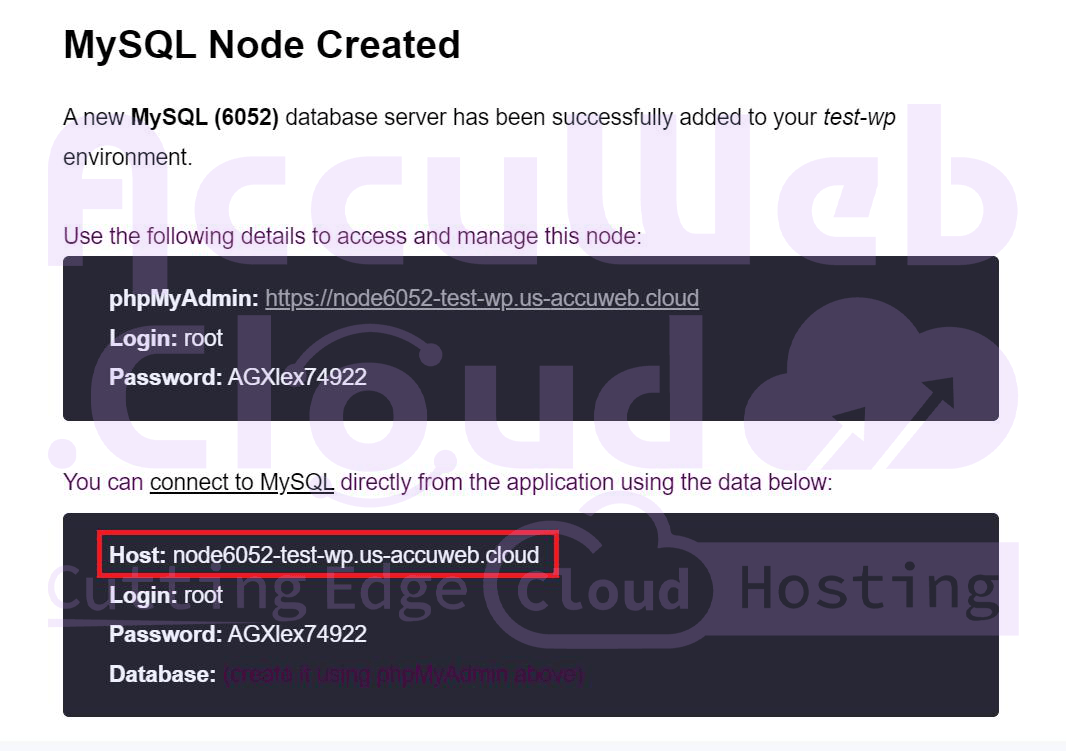Click the 'phpMyAdmin:' bold label

click(x=184, y=298)
